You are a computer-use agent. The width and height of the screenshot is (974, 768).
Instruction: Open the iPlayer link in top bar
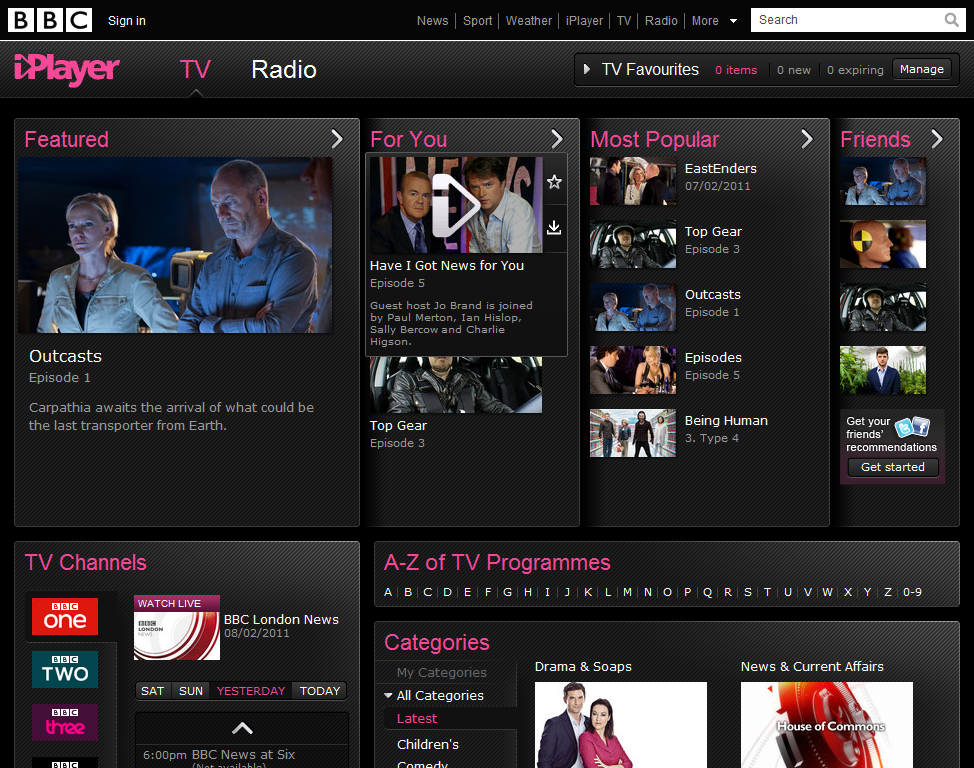(x=584, y=21)
